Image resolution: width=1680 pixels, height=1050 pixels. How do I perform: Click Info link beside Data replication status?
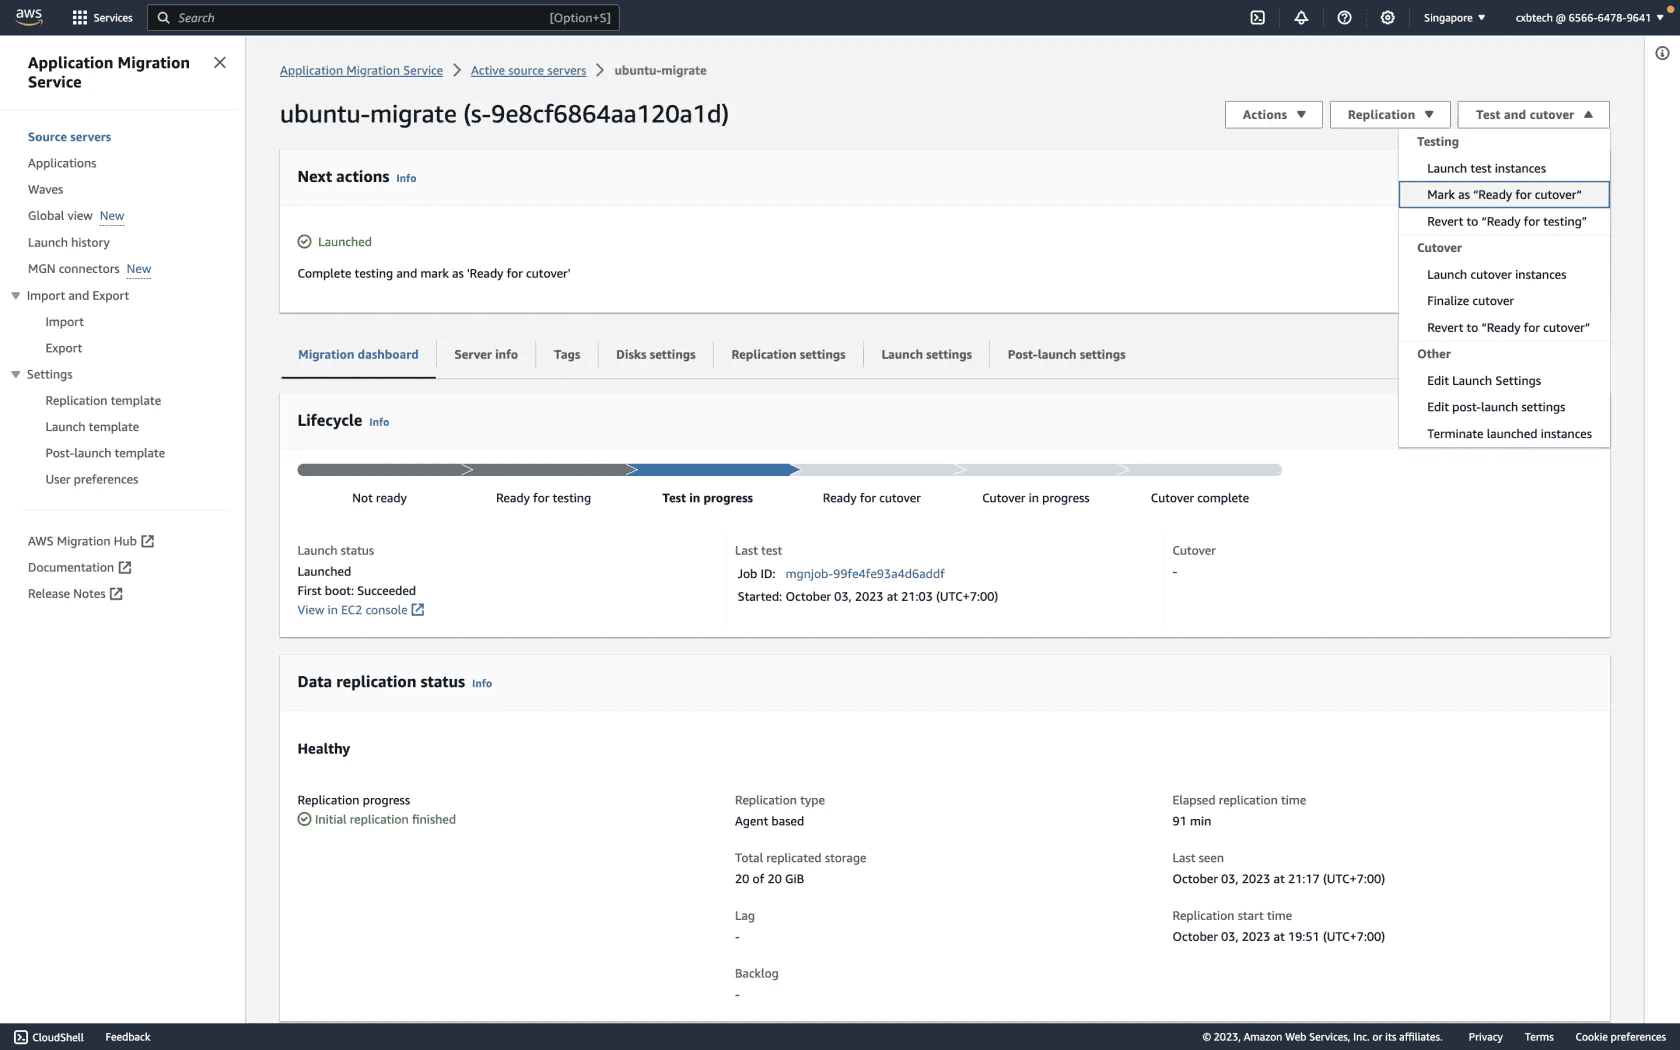pyautogui.click(x=482, y=684)
